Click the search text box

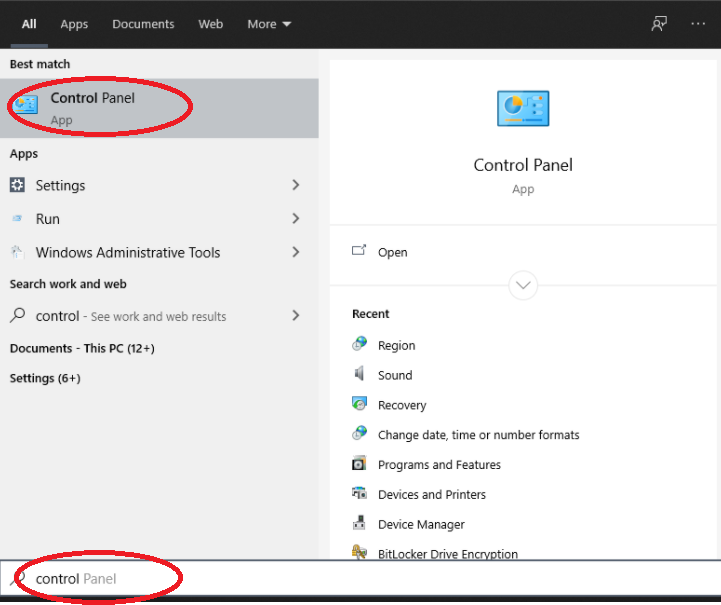360,578
